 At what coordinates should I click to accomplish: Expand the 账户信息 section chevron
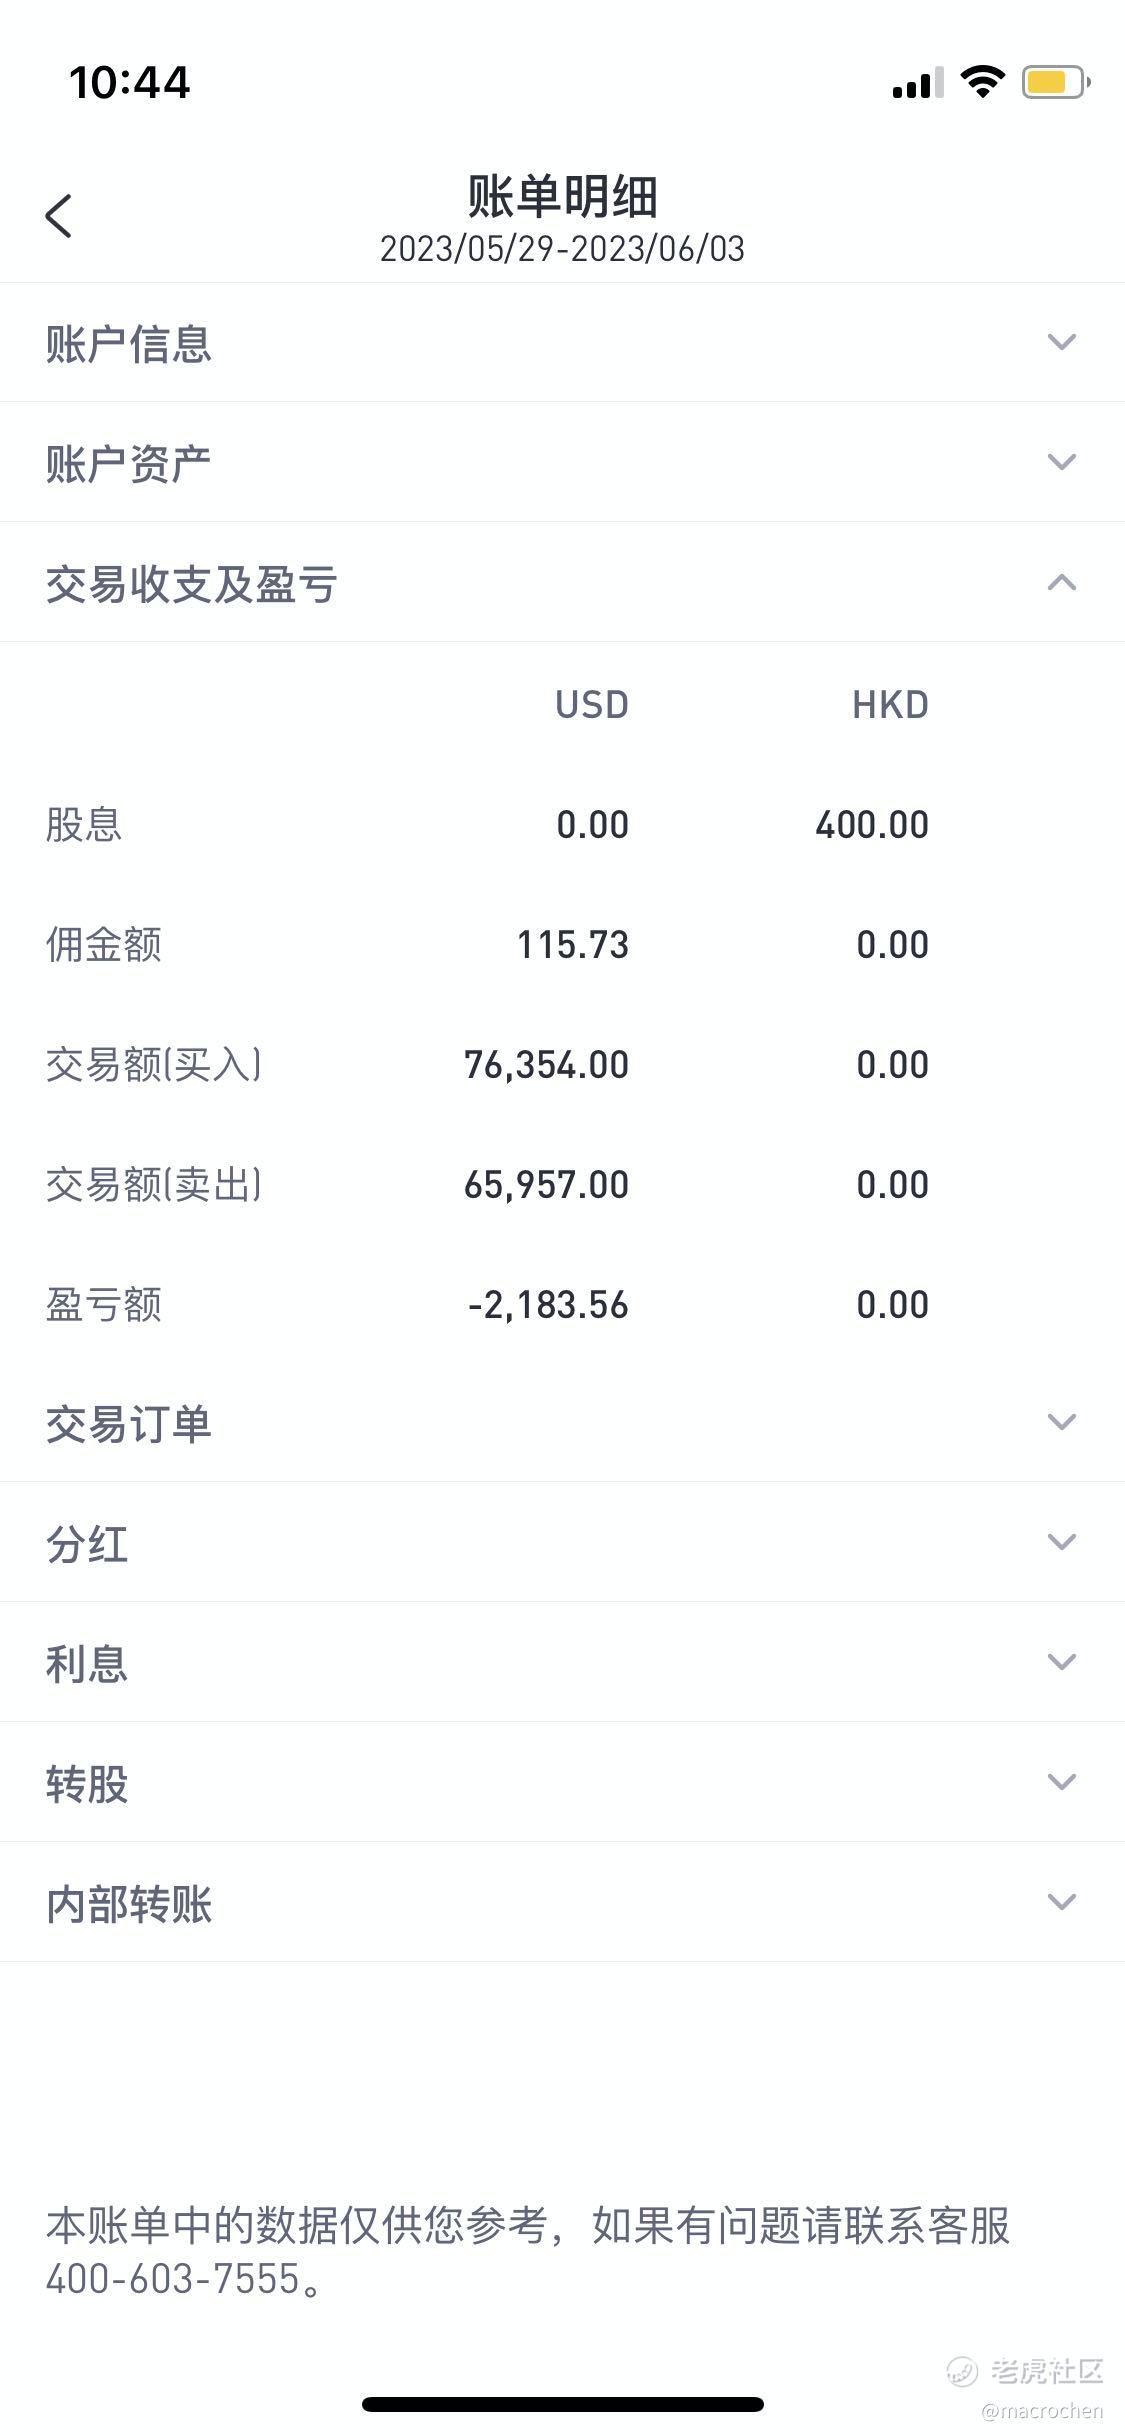point(1061,342)
